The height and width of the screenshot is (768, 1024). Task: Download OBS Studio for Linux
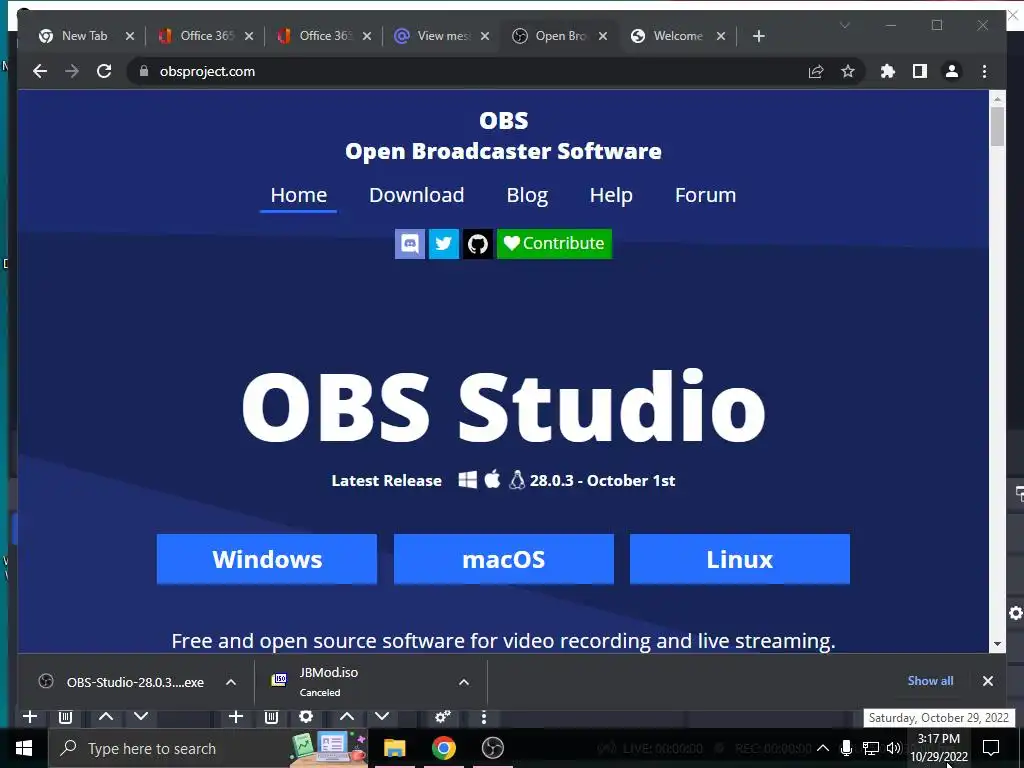(x=740, y=559)
